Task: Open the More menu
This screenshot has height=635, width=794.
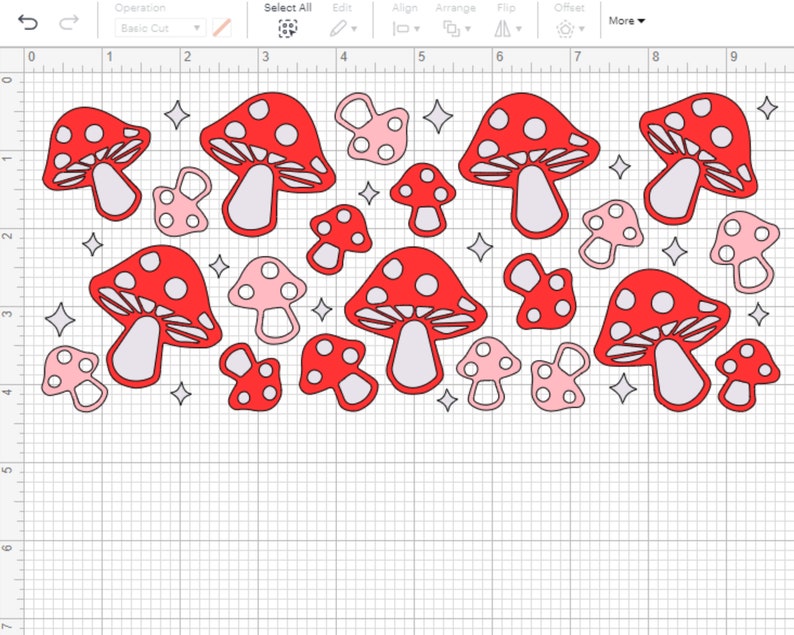Action: pos(626,20)
